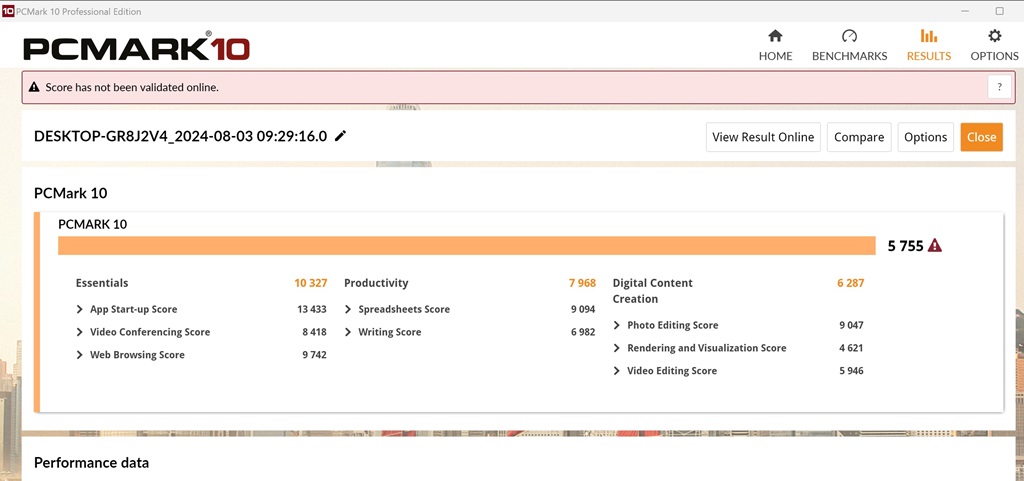1024x481 pixels.
Task: Click the Essentials score 10 327
Action: 310,283
